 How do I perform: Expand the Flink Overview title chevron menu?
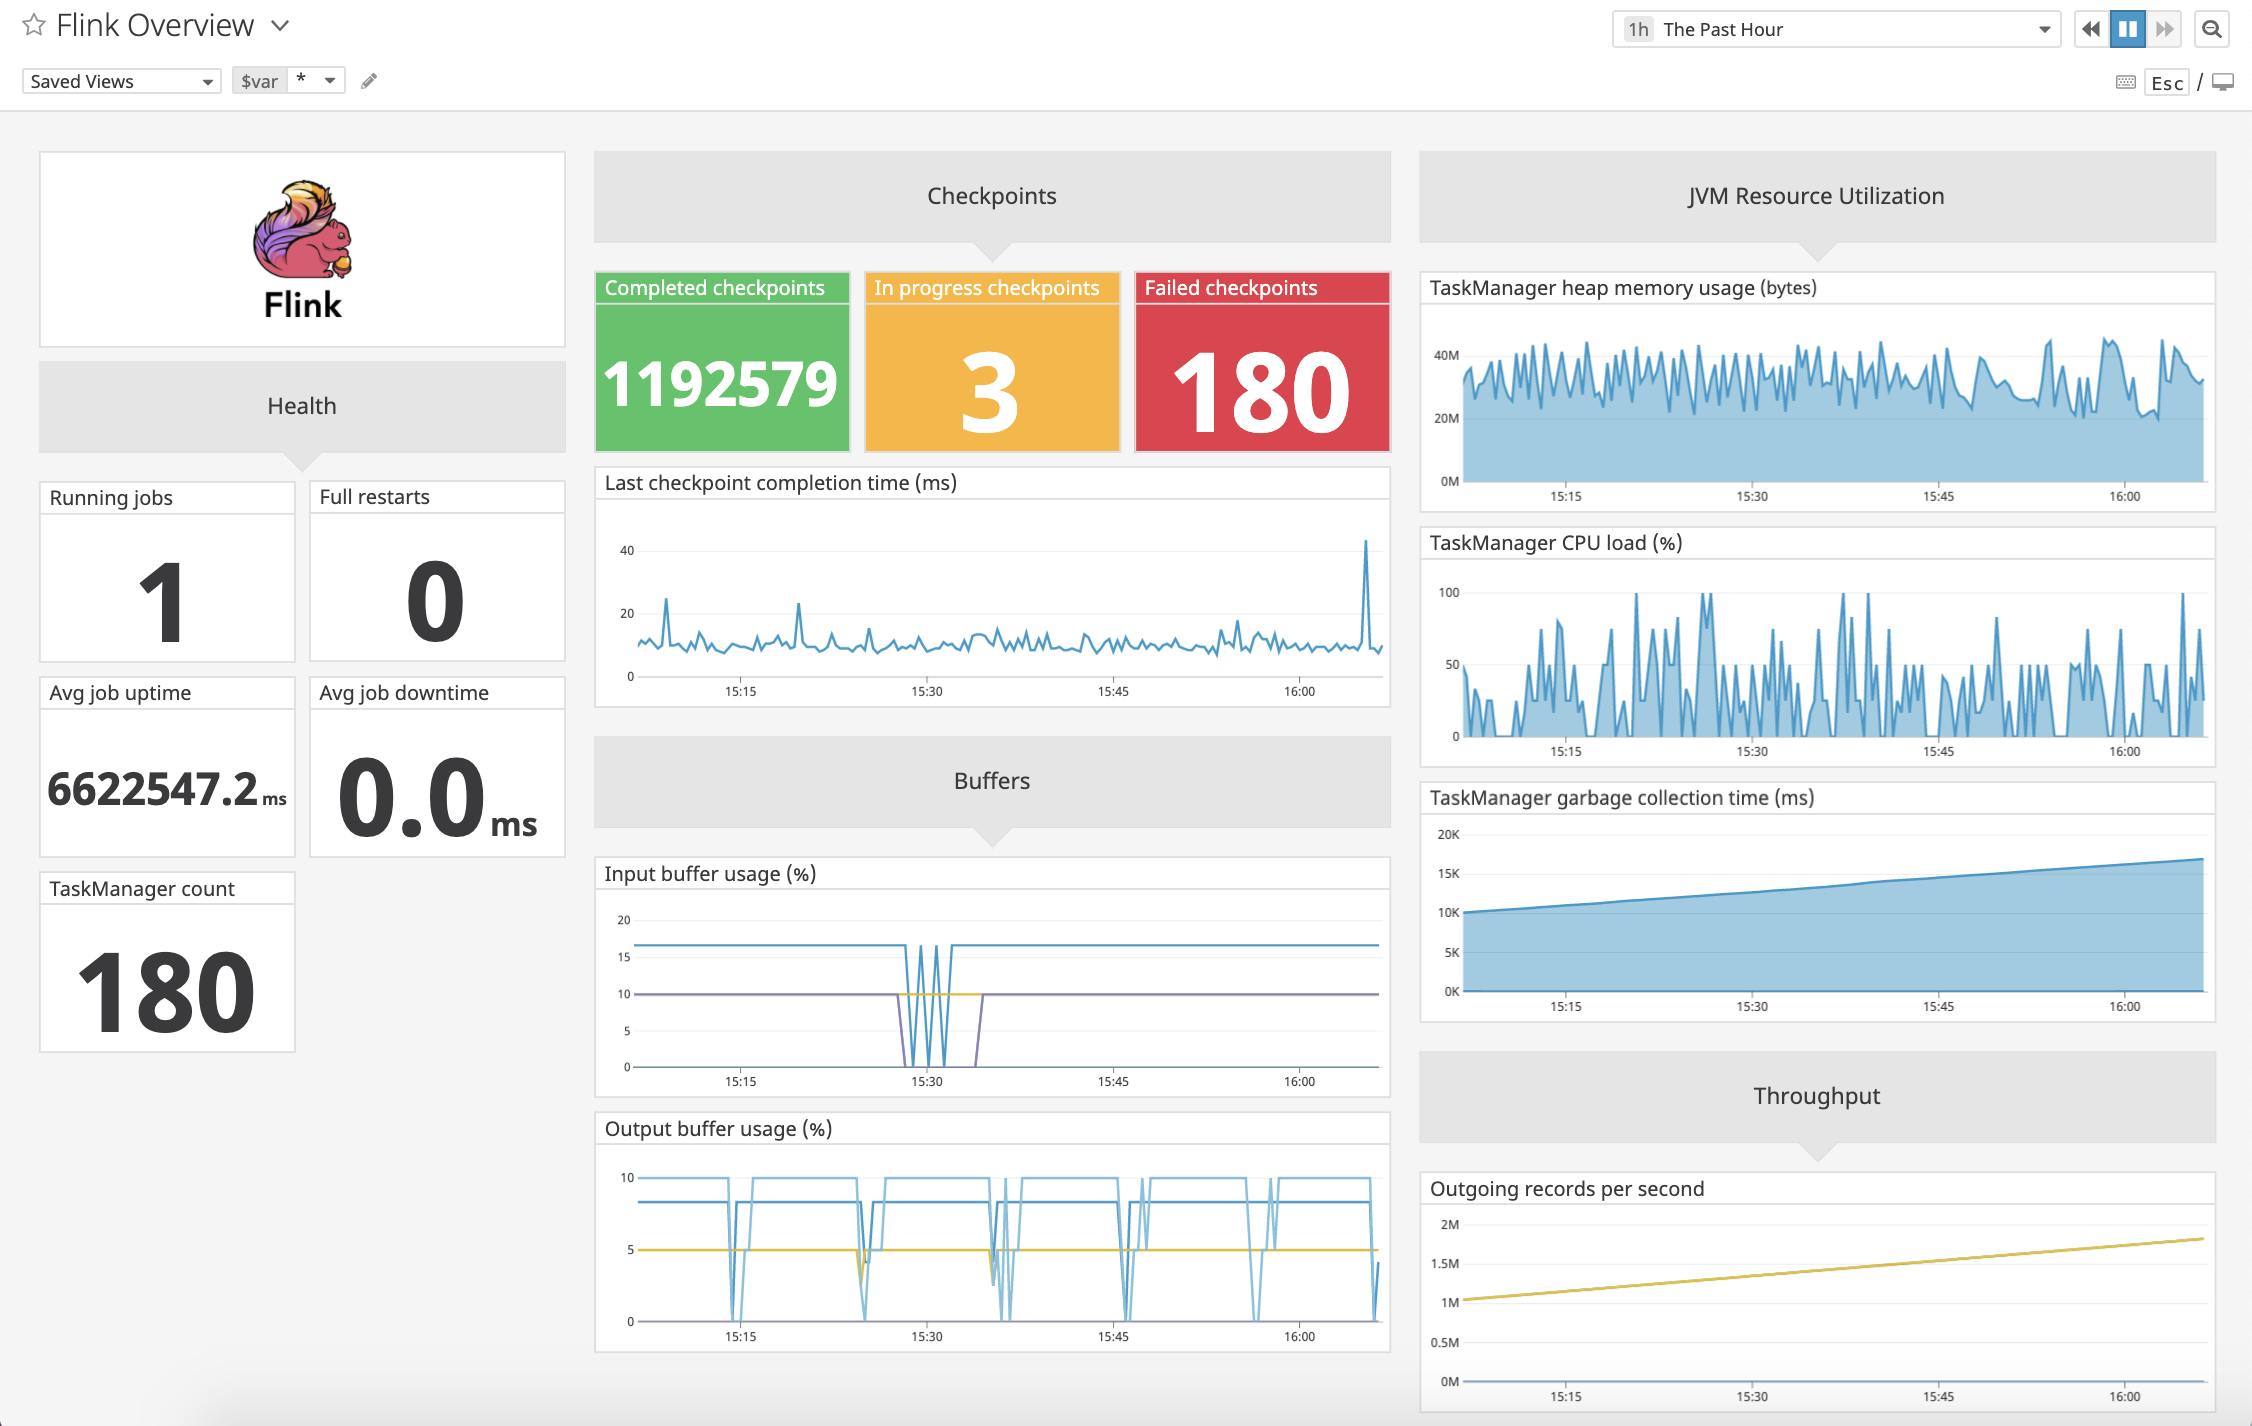click(279, 25)
